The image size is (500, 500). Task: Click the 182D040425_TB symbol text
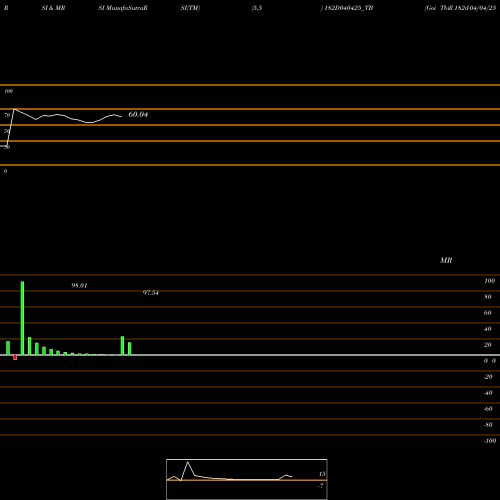349,8
